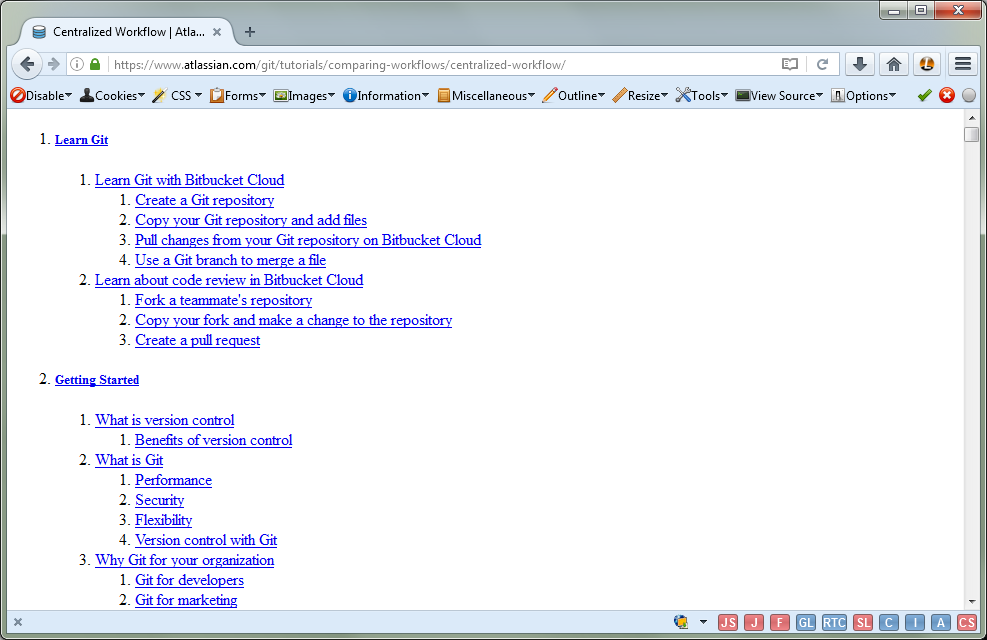This screenshot has width=987, height=640.
Task: Toggle the F button in status bar
Action: click(x=780, y=622)
